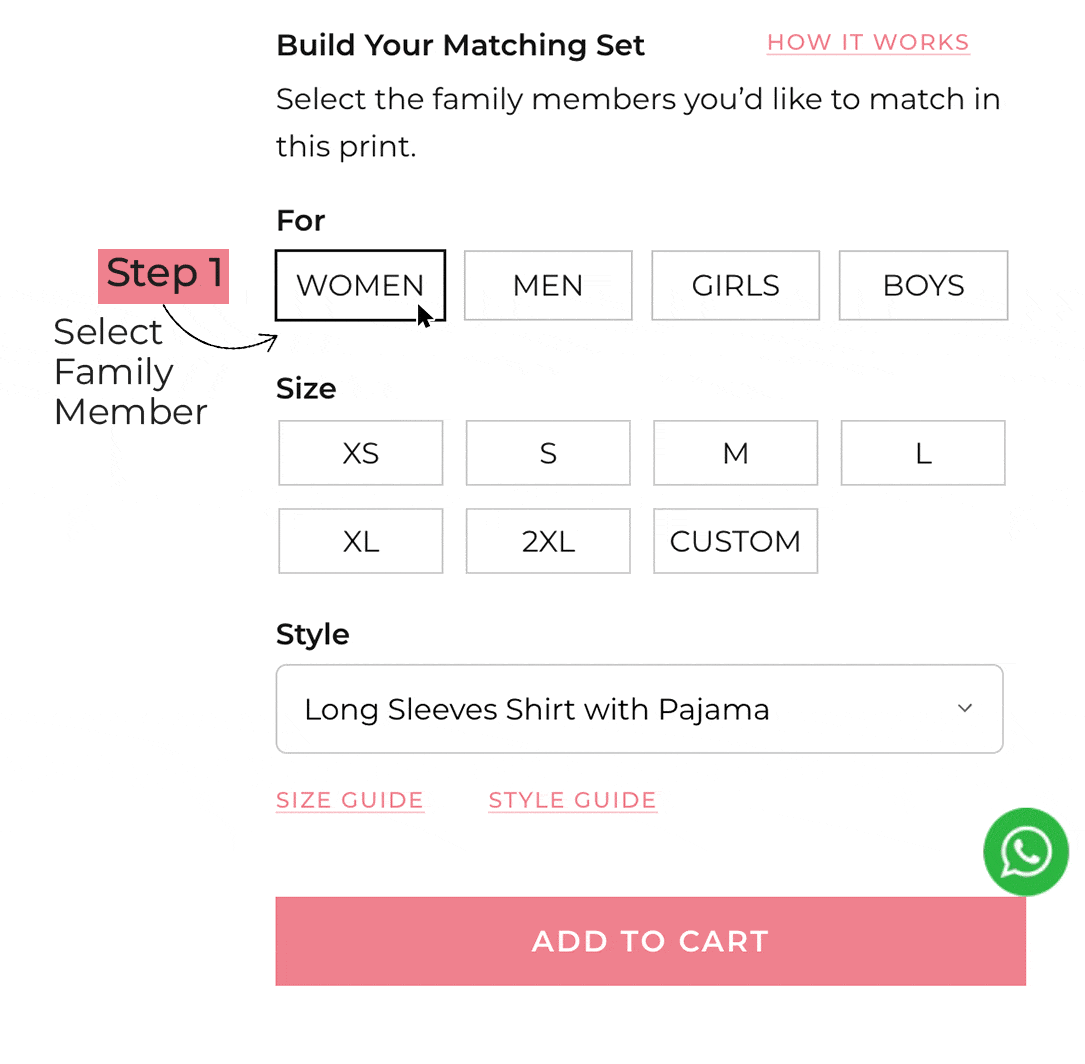The image size is (1085, 1064).
Task: Click the Style dropdown chevron arrow
Action: pos(965,708)
